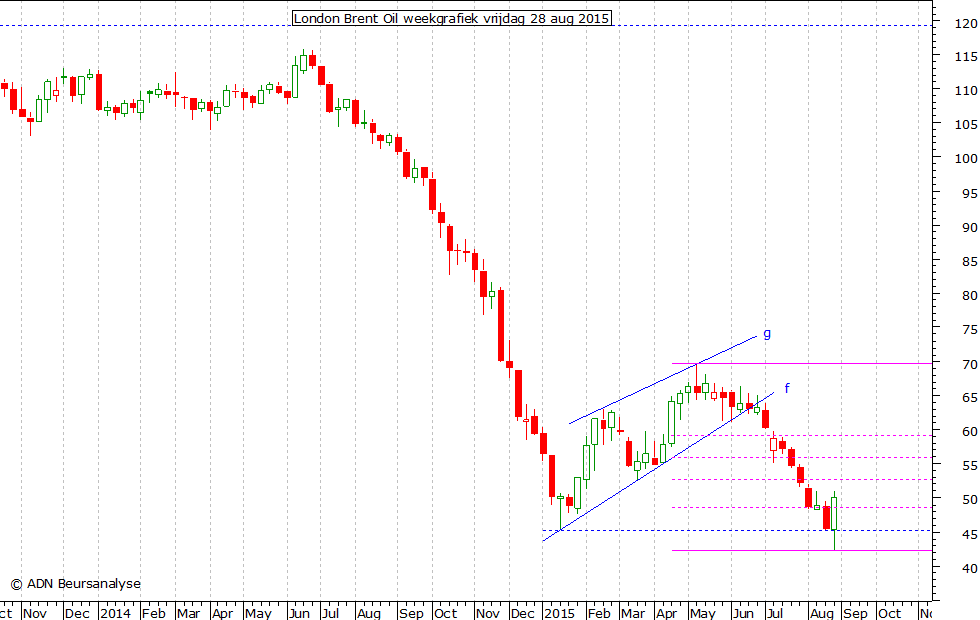Click the 110 price axis label
980x620 pixels.
tap(966, 91)
